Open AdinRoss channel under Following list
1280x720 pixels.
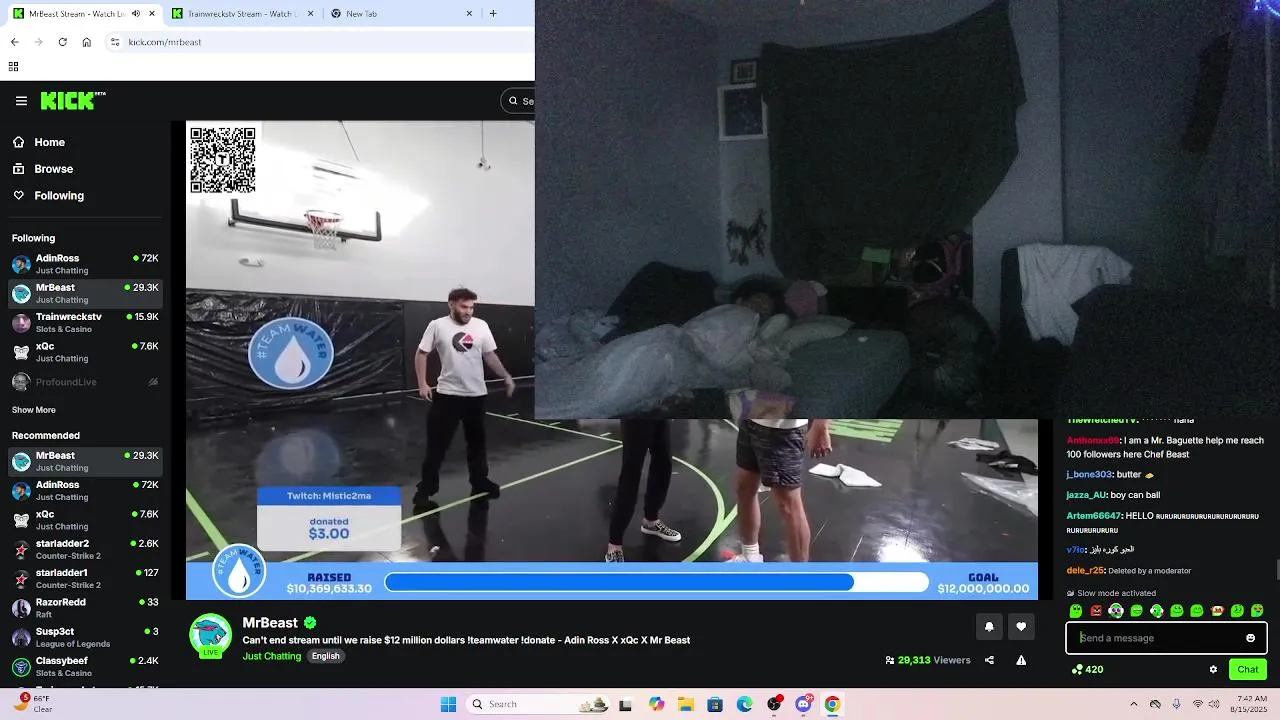[x=85, y=264]
